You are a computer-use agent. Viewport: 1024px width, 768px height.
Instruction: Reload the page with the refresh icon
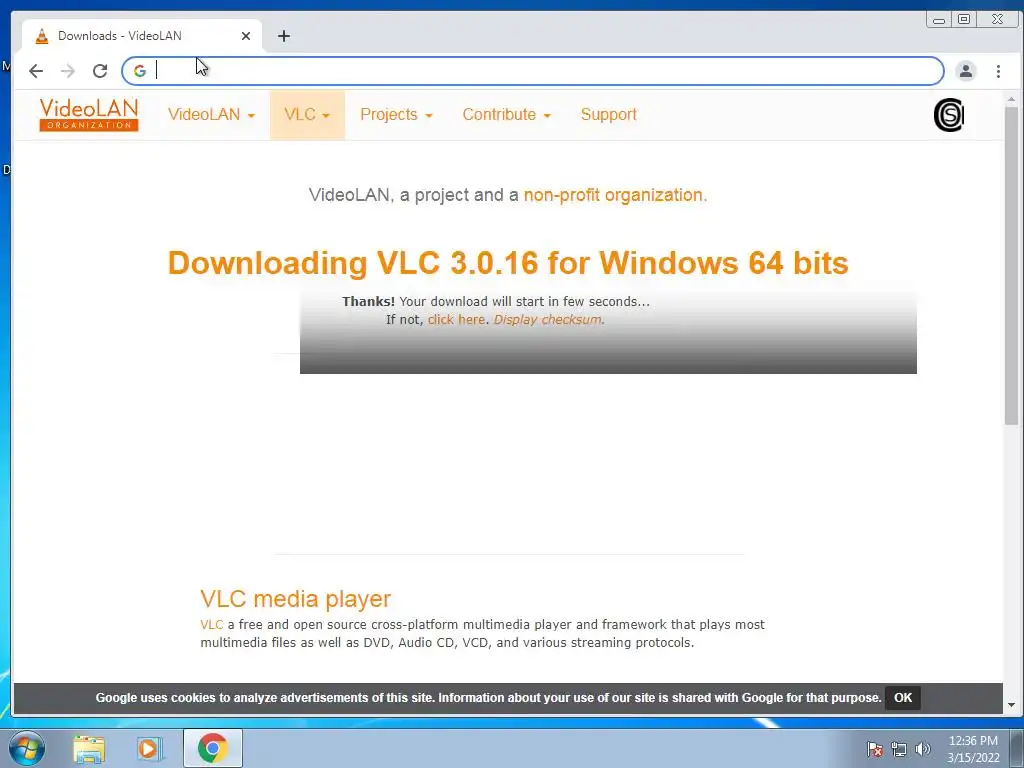(x=100, y=71)
